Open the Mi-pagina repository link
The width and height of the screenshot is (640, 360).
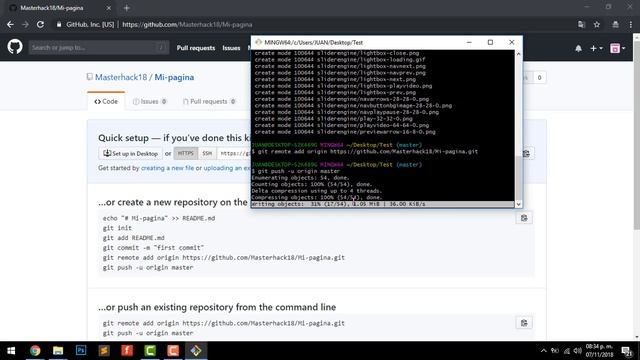174,77
